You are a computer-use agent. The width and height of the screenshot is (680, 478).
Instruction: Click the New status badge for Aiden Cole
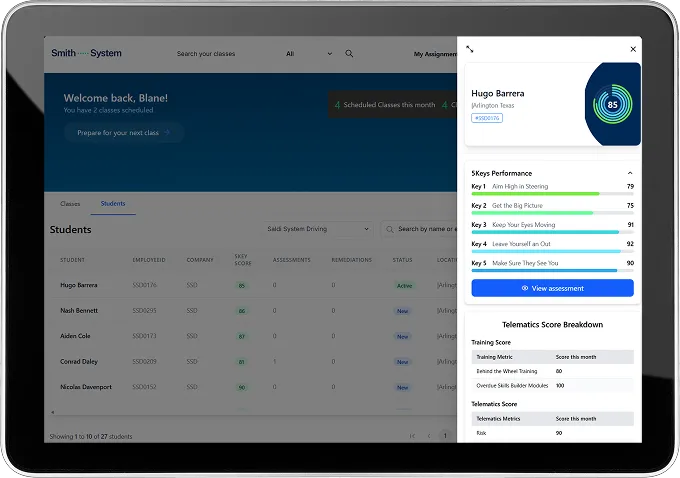402,336
